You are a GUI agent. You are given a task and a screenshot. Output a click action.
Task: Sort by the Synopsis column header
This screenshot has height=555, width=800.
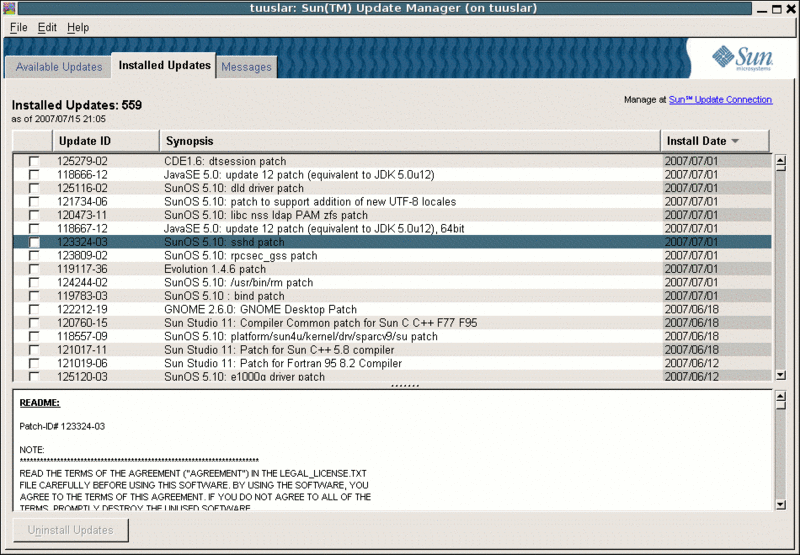pyautogui.click(x=410, y=141)
